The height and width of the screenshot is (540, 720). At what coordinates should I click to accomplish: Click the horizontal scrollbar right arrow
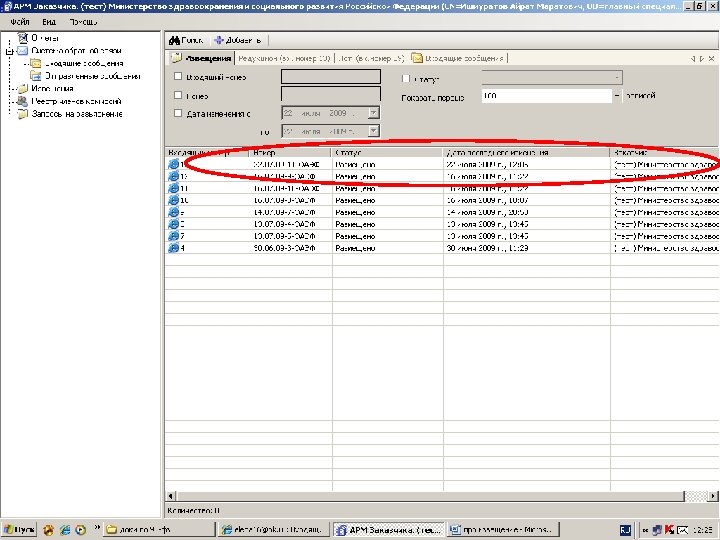(713, 496)
